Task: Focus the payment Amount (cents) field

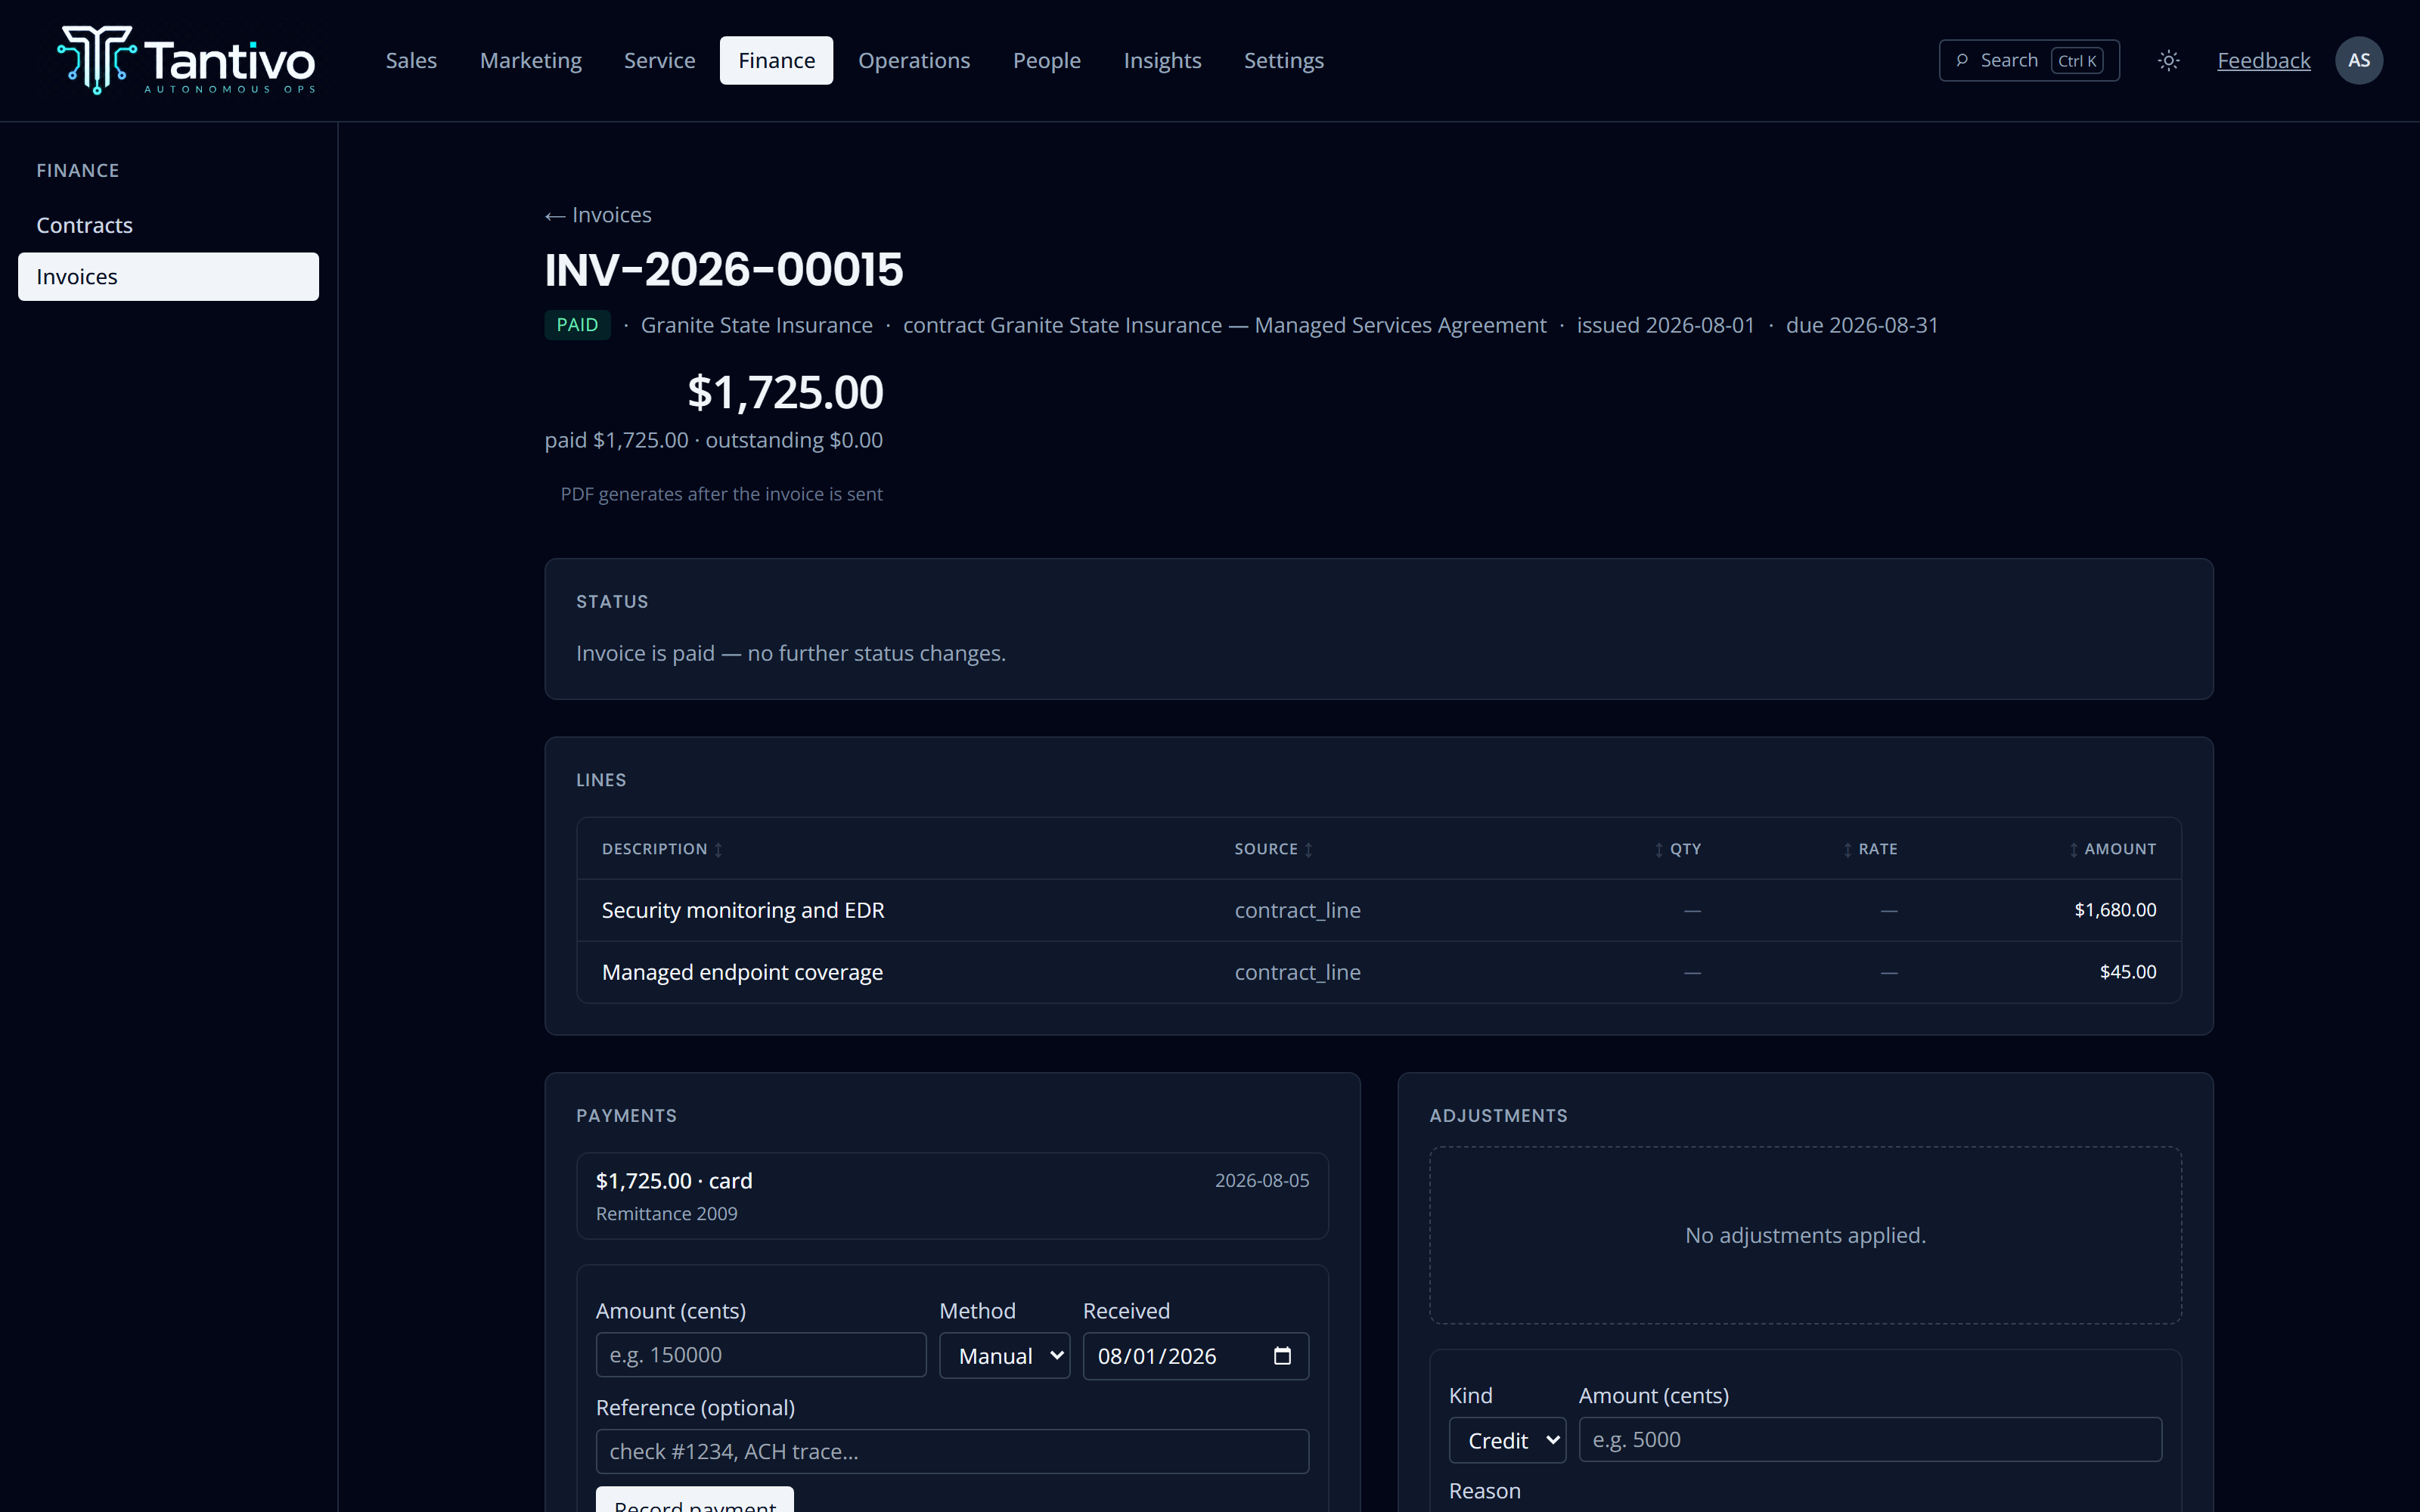Action: 761,1355
